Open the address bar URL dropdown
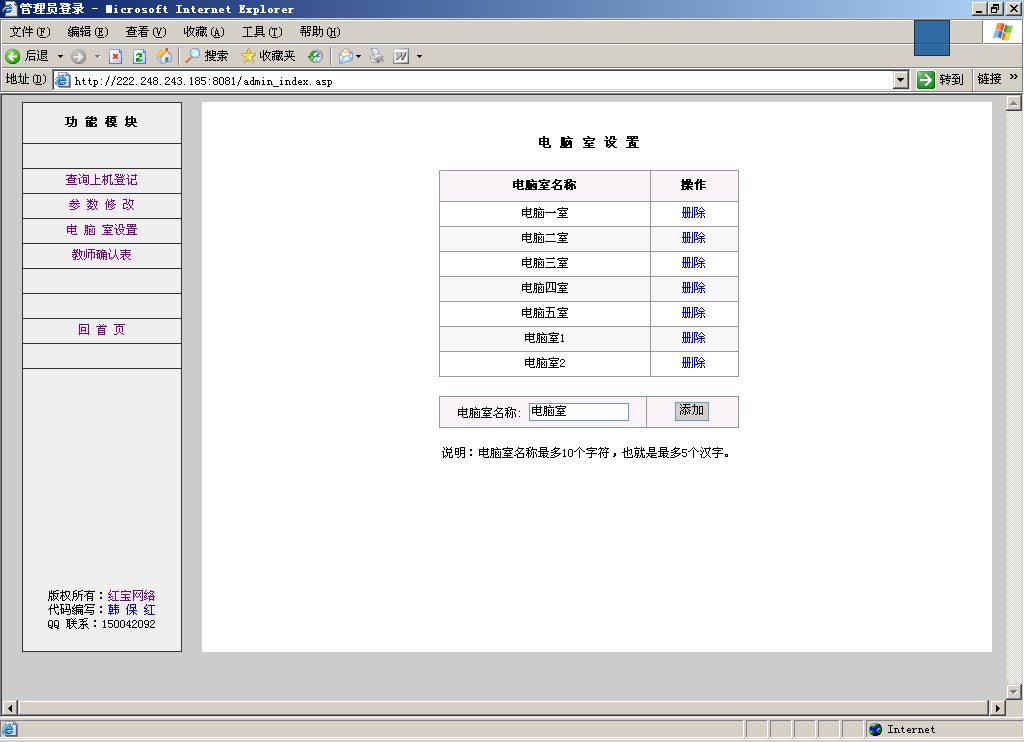The width and height of the screenshot is (1024, 742). [x=899, y=78]
